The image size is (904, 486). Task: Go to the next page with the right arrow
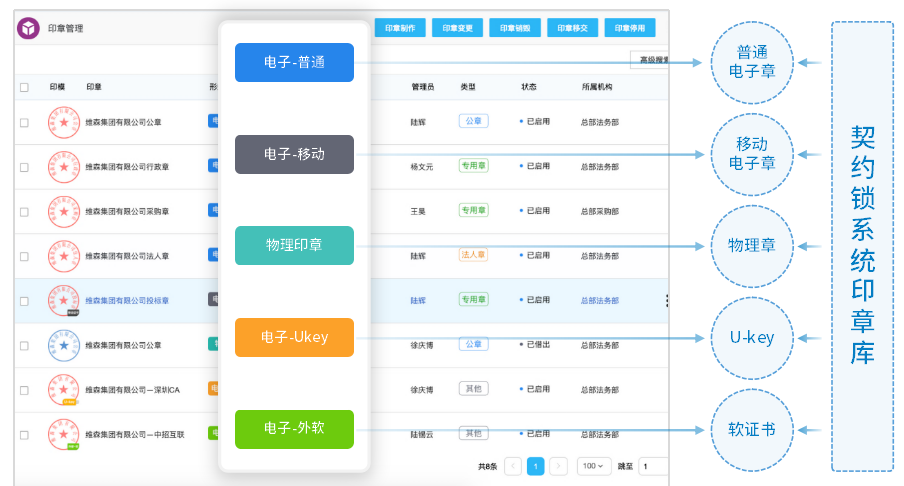[x=558, y=466]
